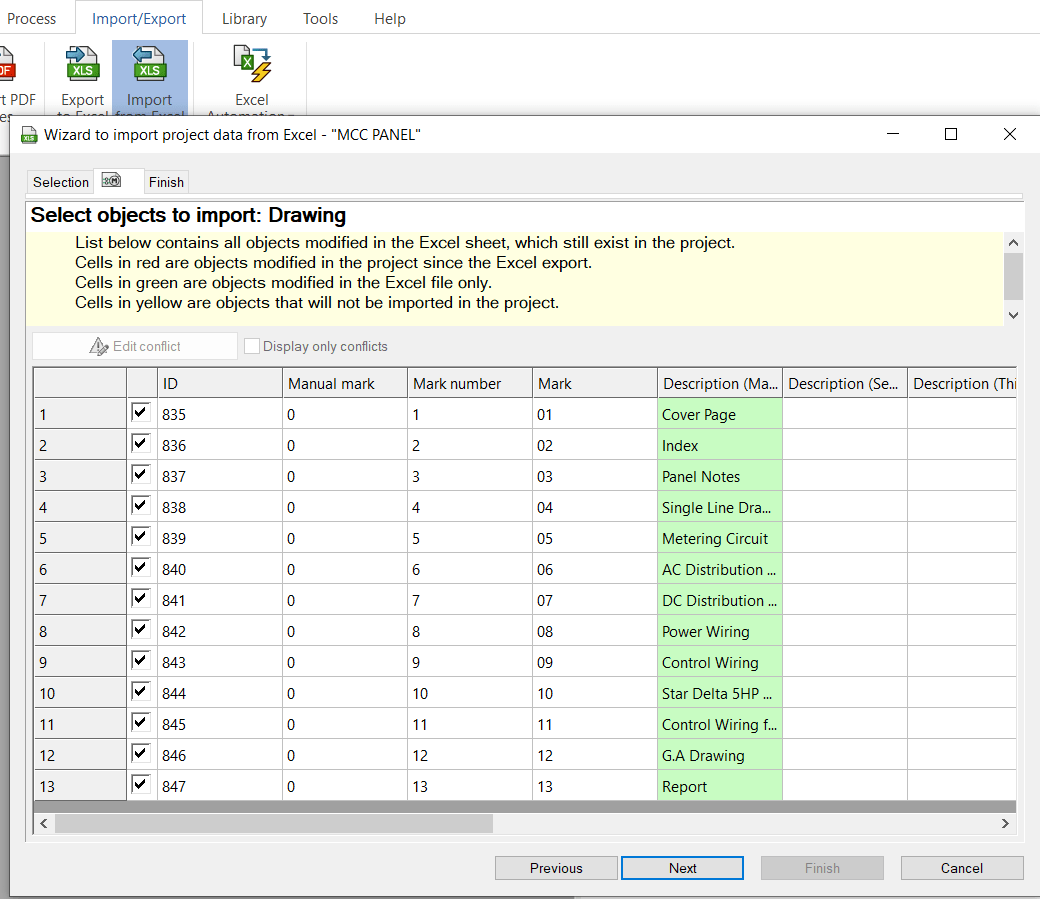Image resolution: width=1040 pixels, height=899 pixels.
Task: Click the Edit conflict button
Action: coord(135,346)
